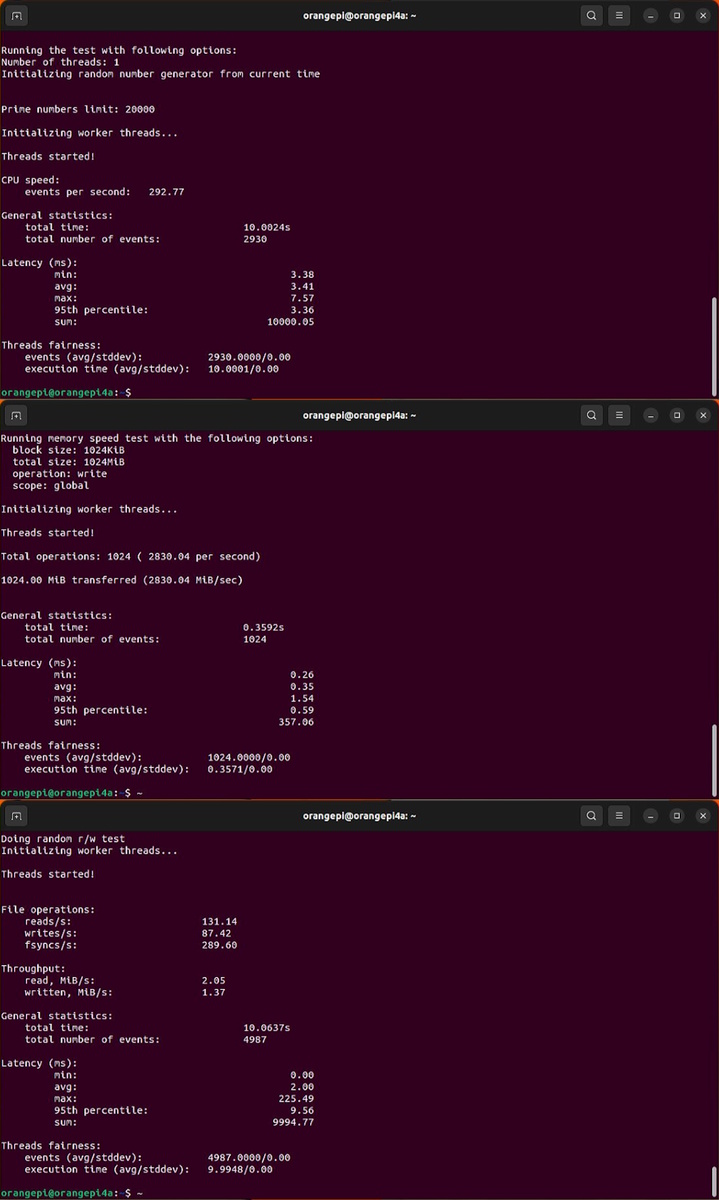Click the title text of the random r/w terminal
The height and width of the screenshot is (1200, 719).
(x=359, y=816)
